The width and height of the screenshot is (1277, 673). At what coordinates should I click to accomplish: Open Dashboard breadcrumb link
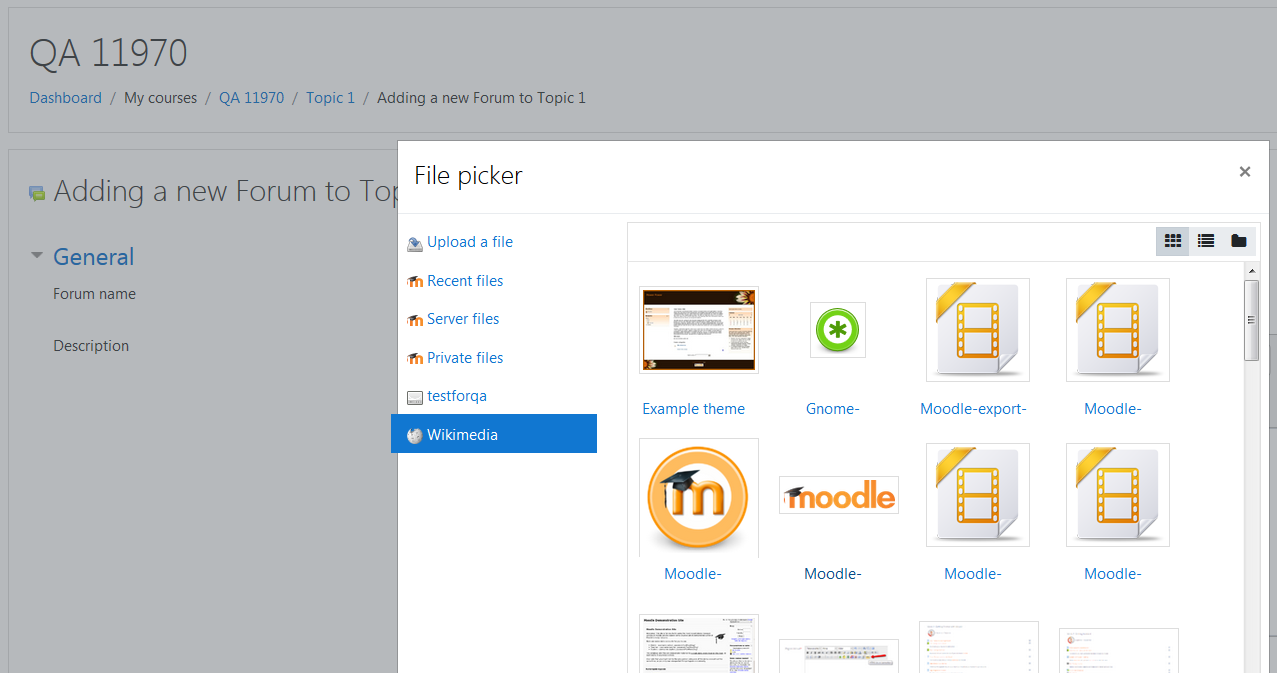(66, 98)
